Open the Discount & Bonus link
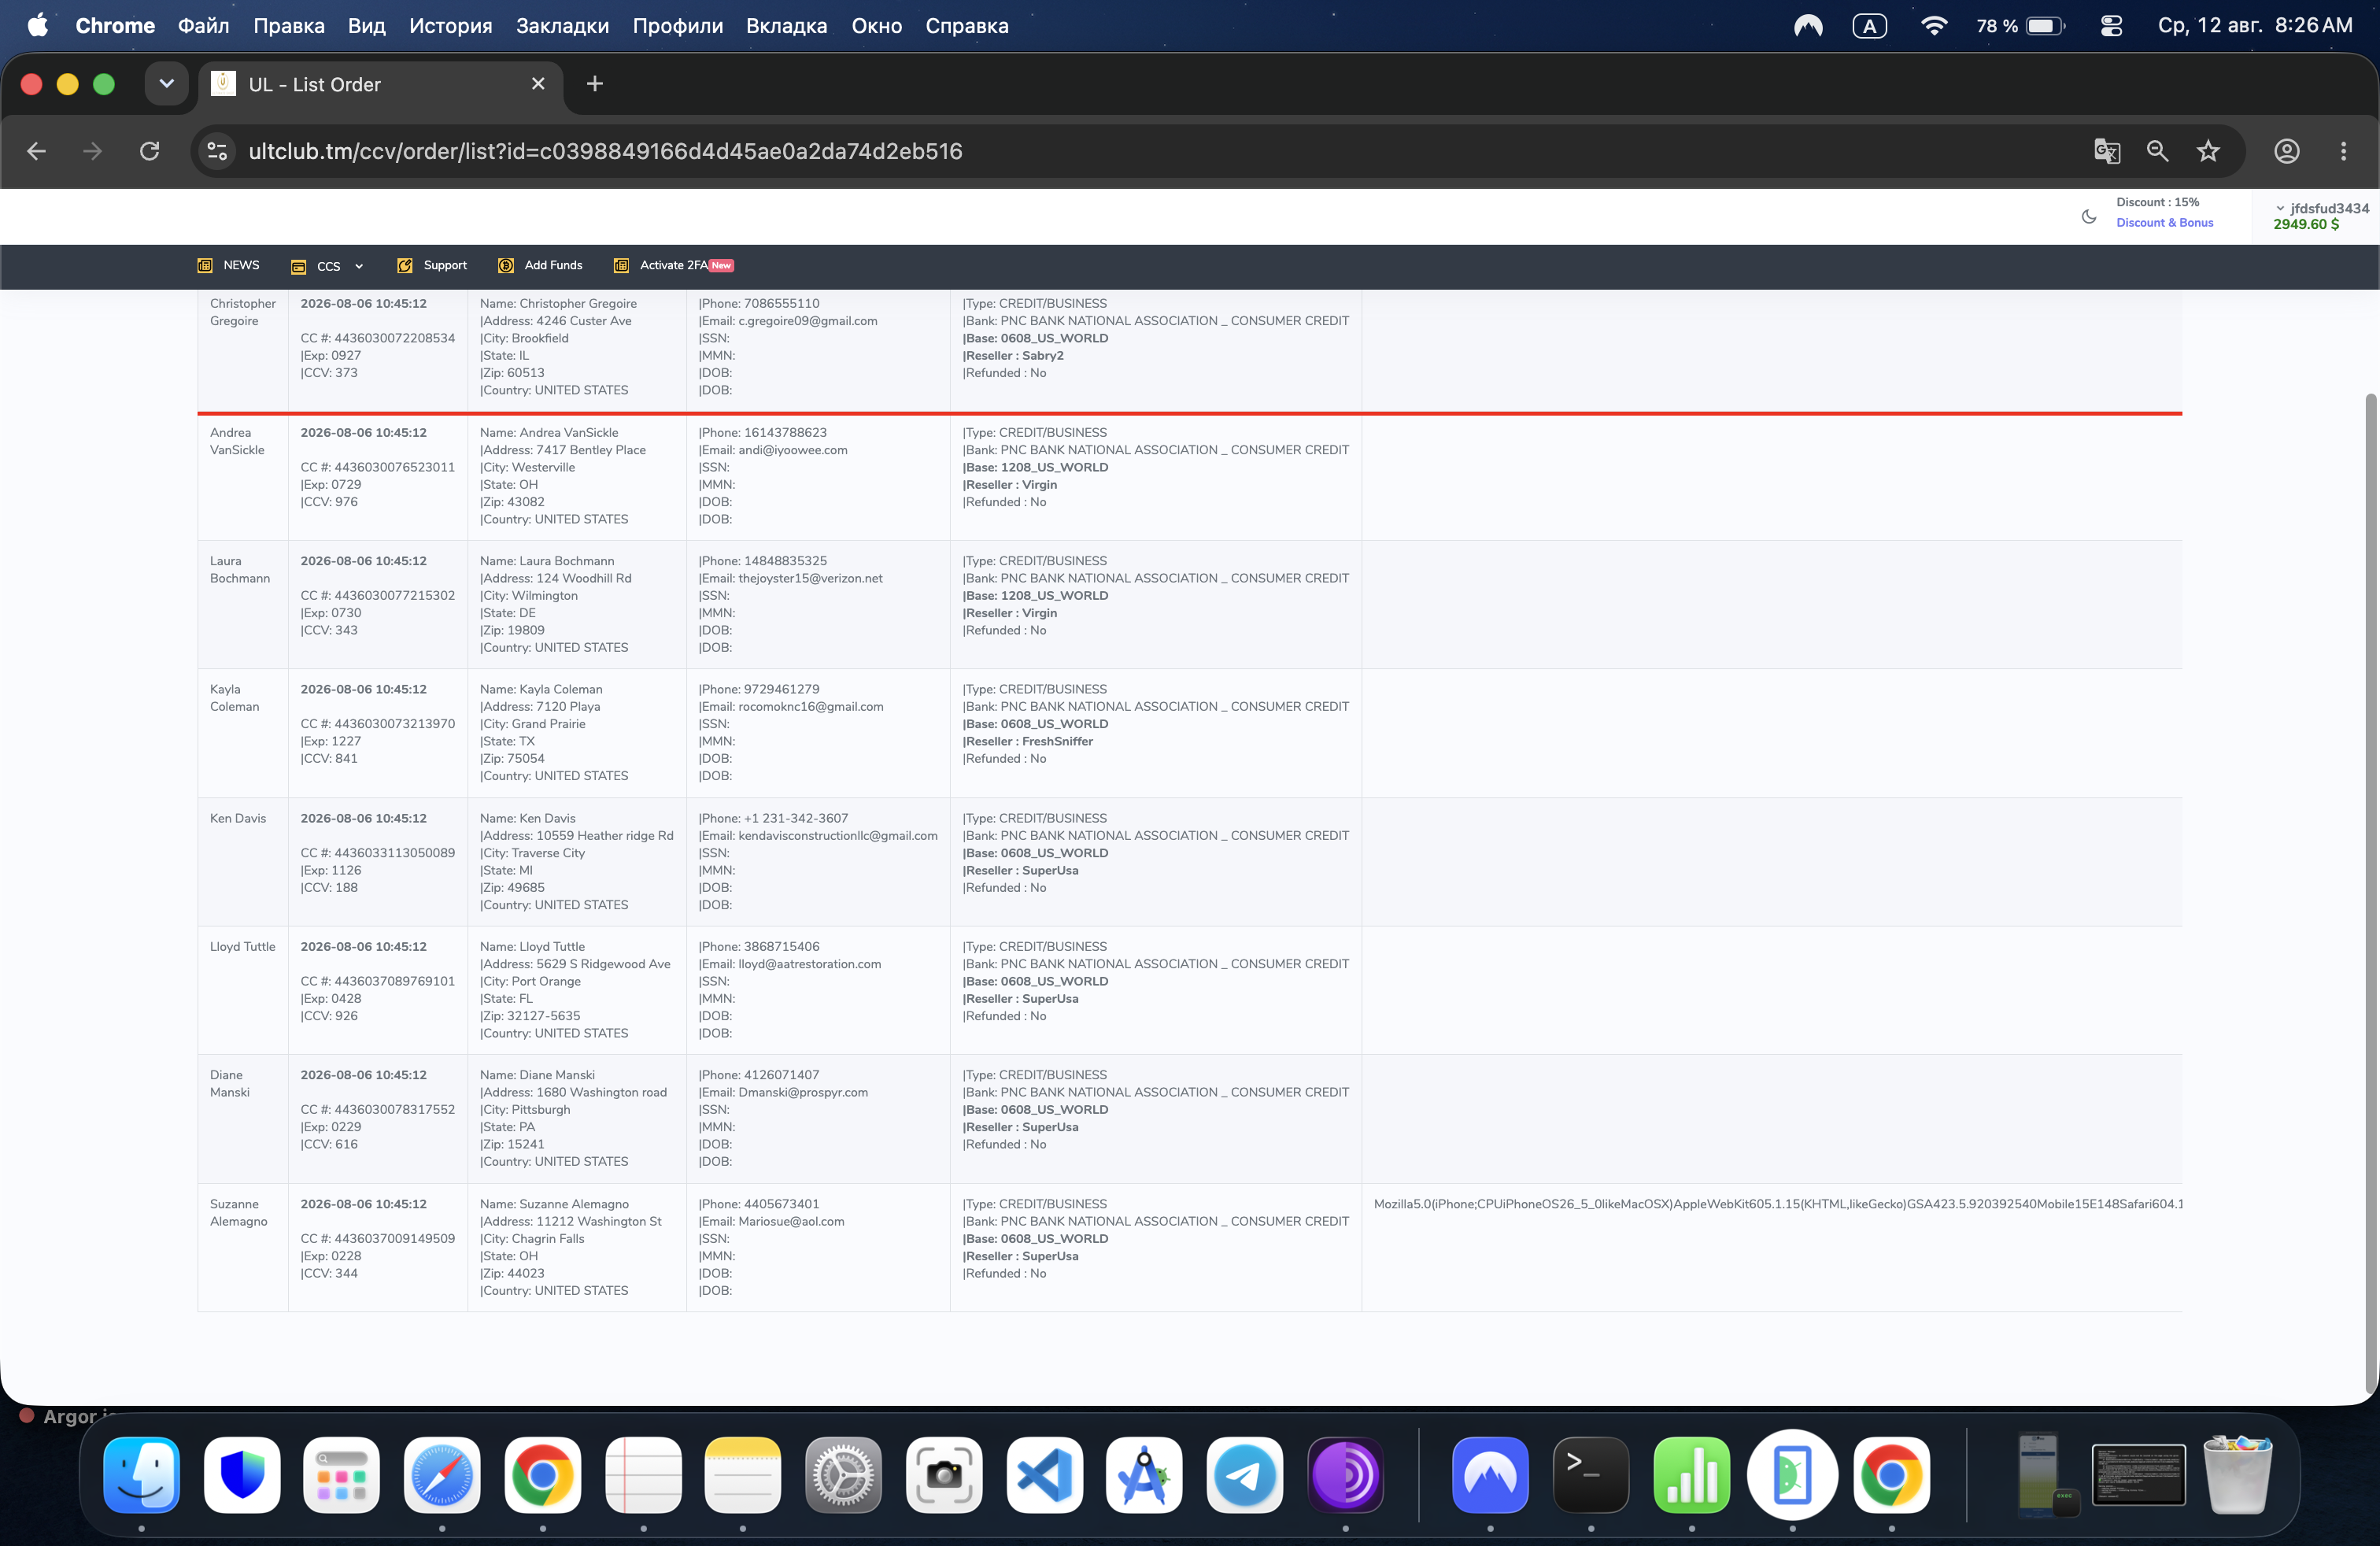 [2164, 223]
